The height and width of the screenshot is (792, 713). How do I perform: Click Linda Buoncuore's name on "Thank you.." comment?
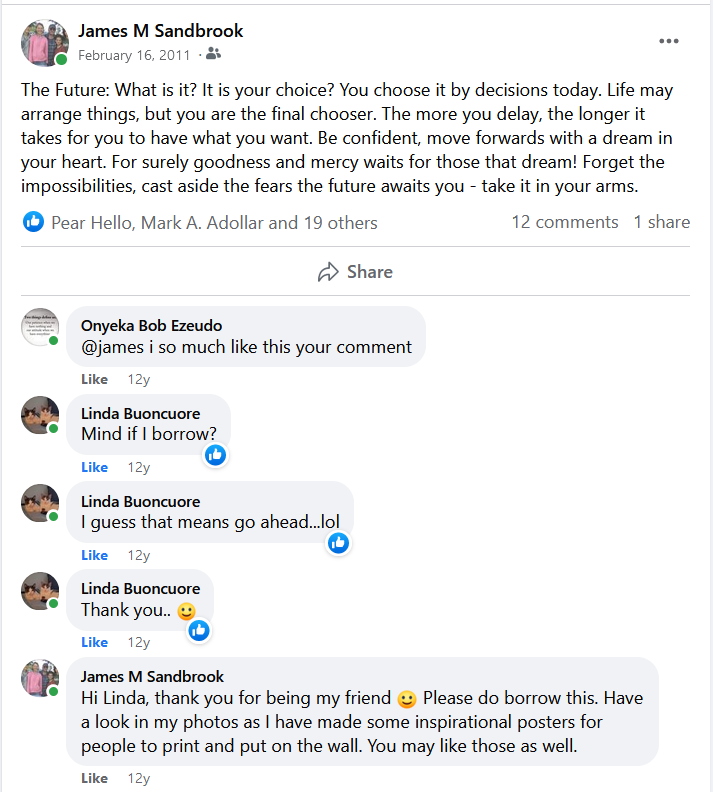click(140, 588)
